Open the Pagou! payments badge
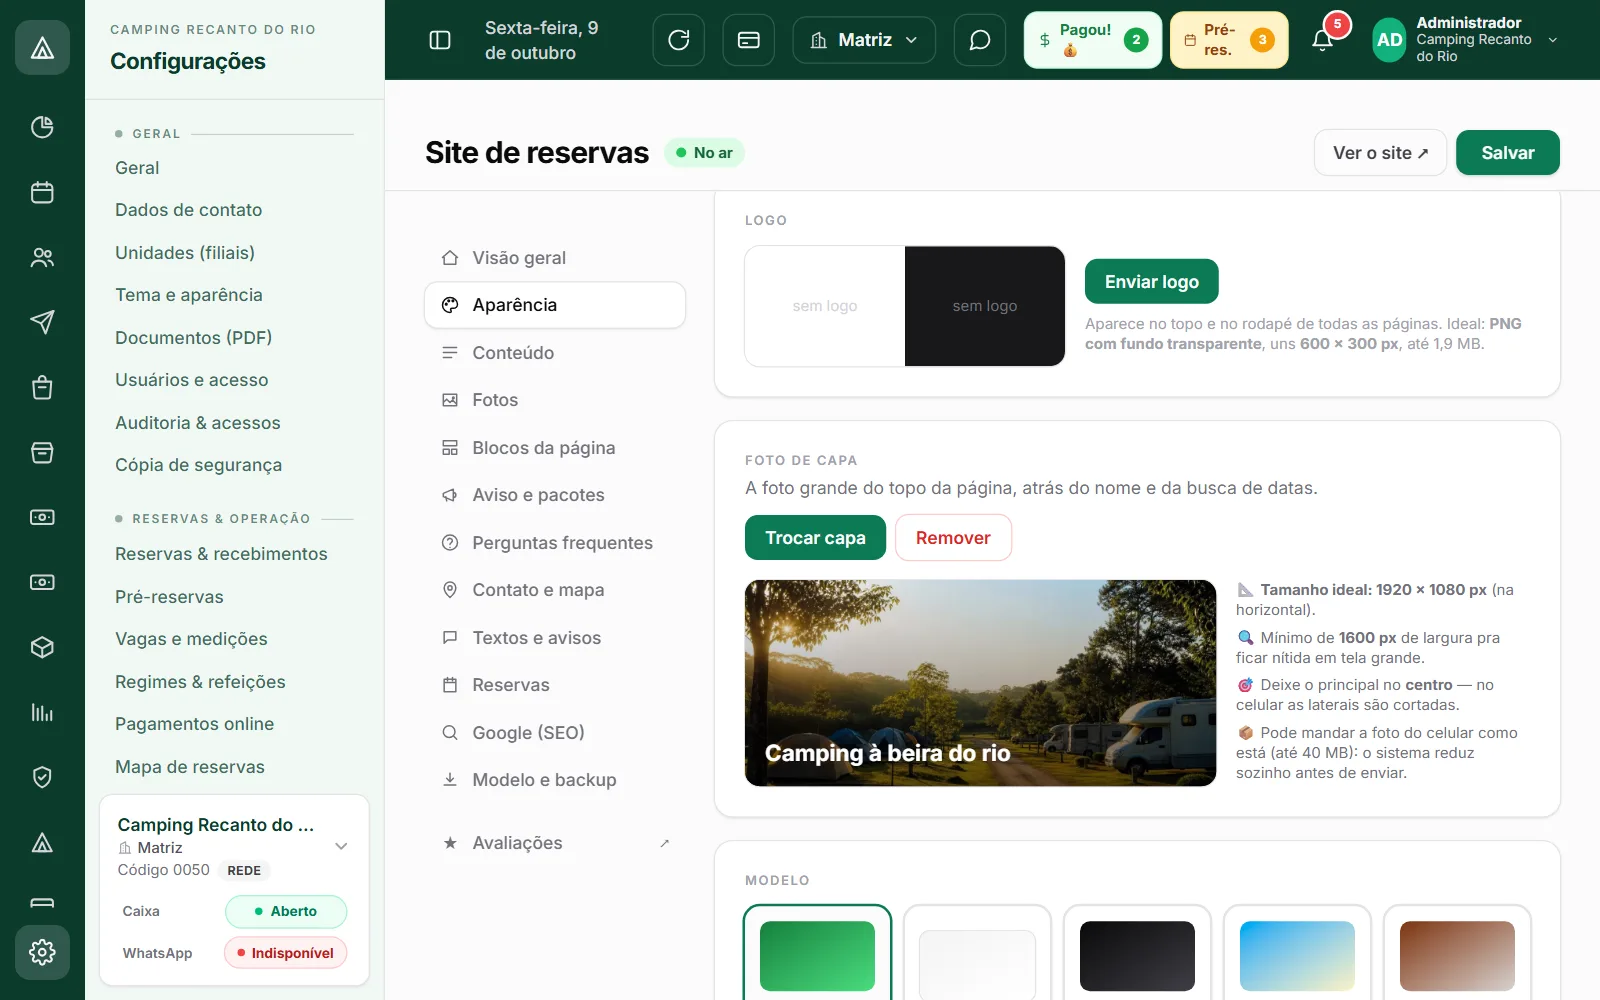This screenshot has width=1600, height=1000. (1092, 40)
